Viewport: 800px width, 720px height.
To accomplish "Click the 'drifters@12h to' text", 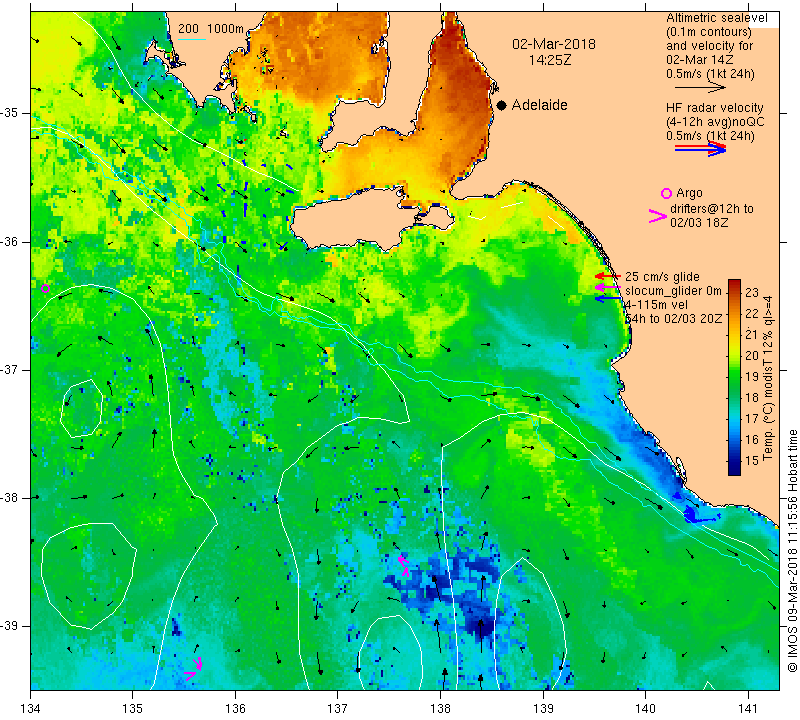I will click(712, 209).
